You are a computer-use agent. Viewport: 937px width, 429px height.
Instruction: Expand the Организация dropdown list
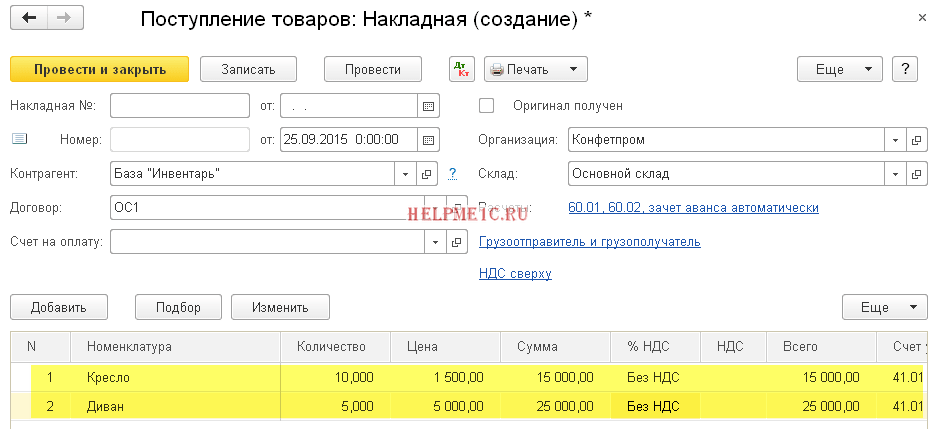tap(894, 139)
